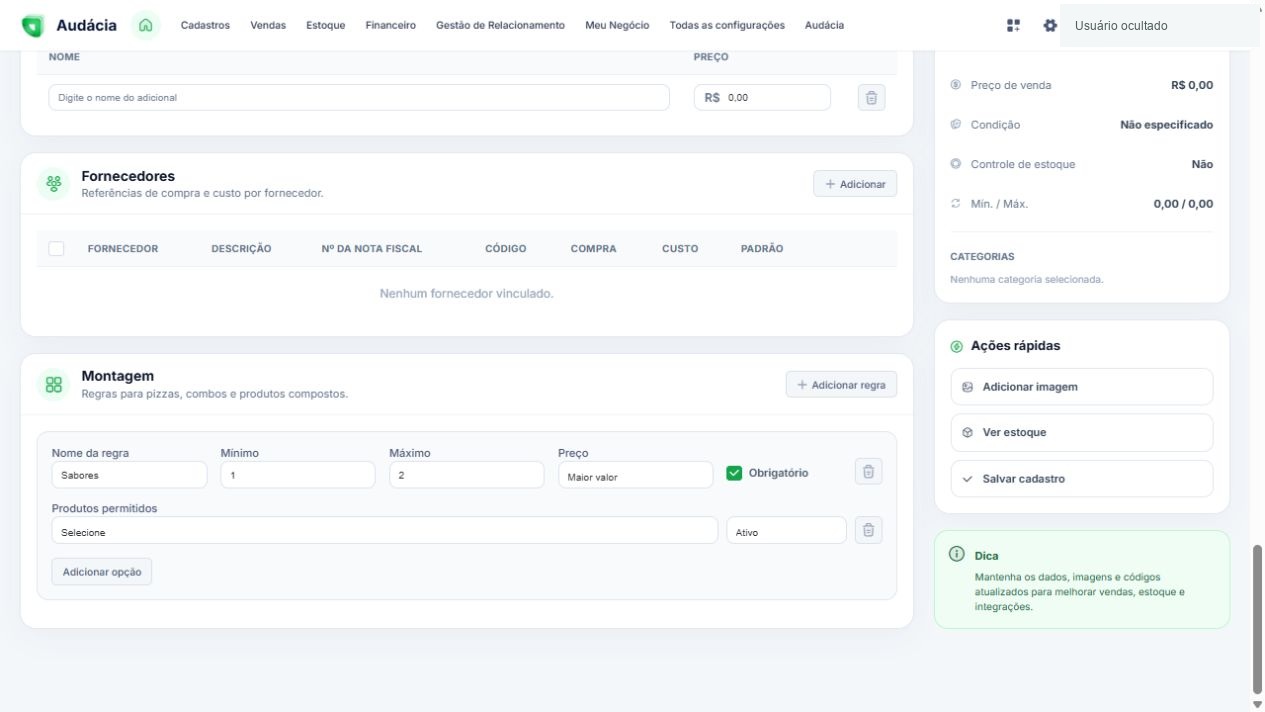Click the Ver estoque quick action
The image size is (1265, 712).
point(1082,433)
